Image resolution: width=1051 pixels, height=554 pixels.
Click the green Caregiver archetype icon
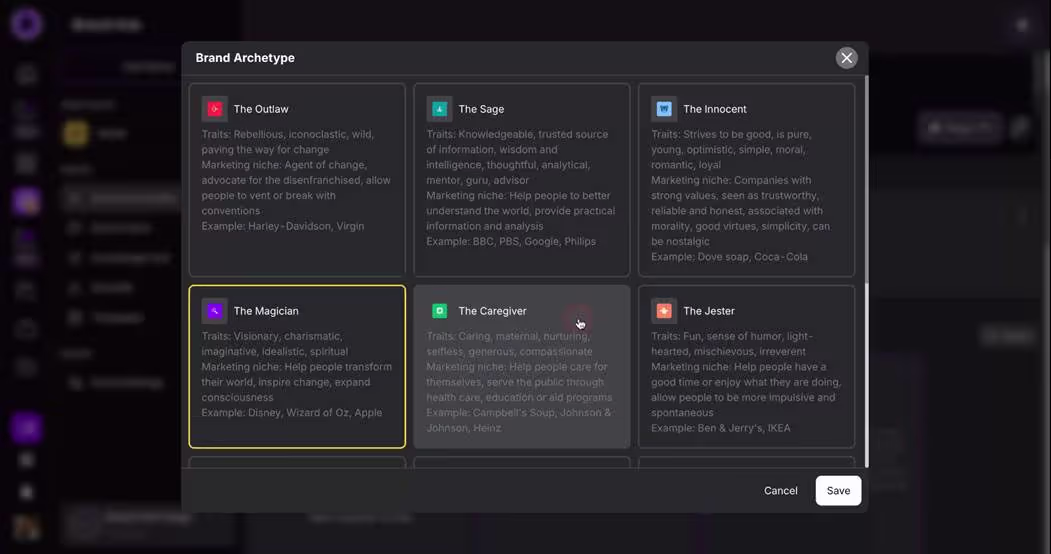tap(439, 311)
